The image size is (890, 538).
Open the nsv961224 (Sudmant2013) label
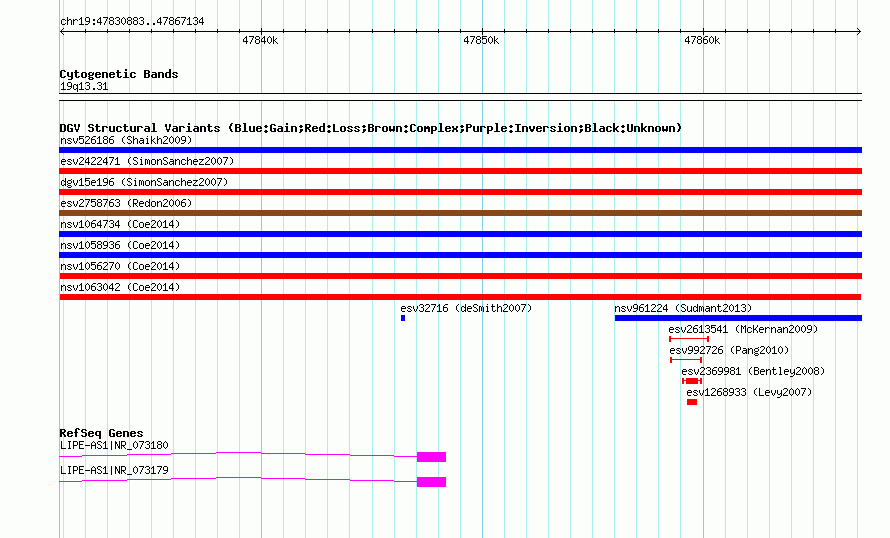tap(683, 308)
